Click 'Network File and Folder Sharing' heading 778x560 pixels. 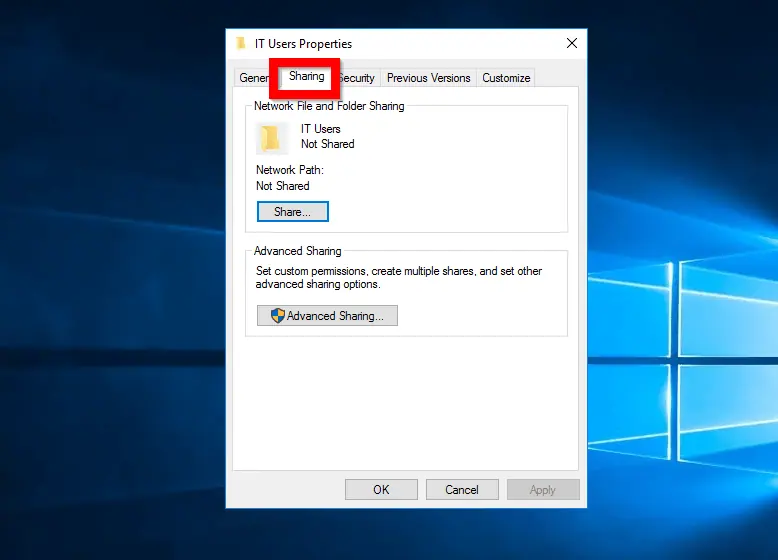tap(329, 106)
